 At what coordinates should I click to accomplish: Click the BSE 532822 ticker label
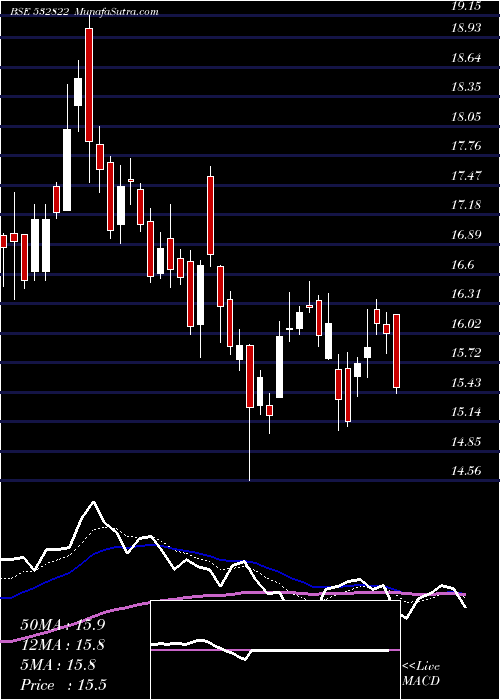pos(39,12)
